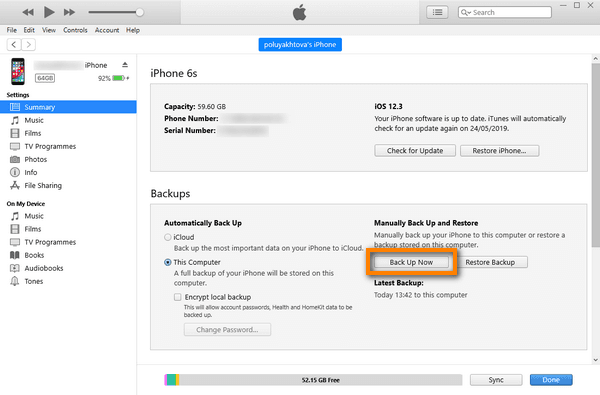Go back with the left chevron
600x395 pixels.
click(14, 44)
